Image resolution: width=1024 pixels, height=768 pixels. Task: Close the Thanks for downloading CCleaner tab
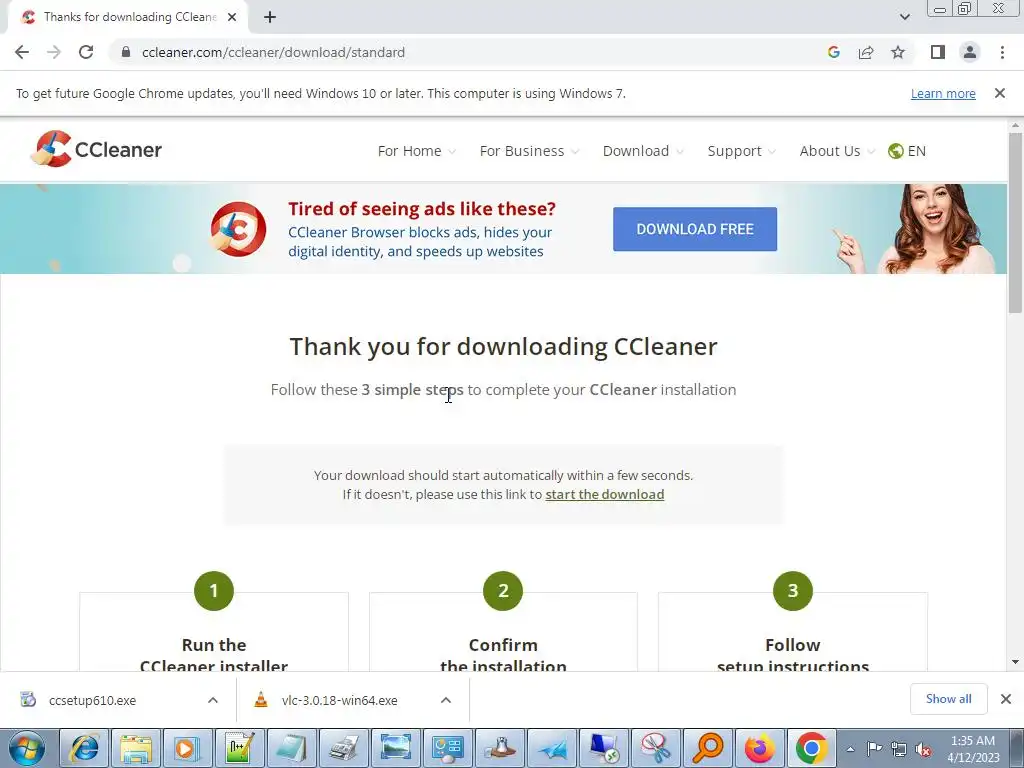pos(232,18)
